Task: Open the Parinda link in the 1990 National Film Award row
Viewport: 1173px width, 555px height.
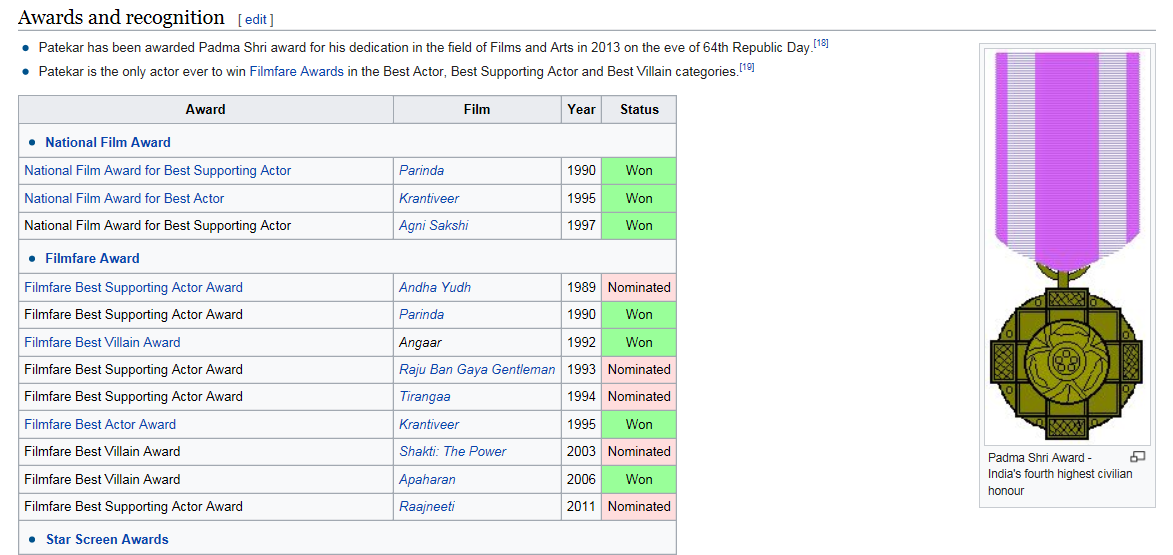Action: [421, 171]
